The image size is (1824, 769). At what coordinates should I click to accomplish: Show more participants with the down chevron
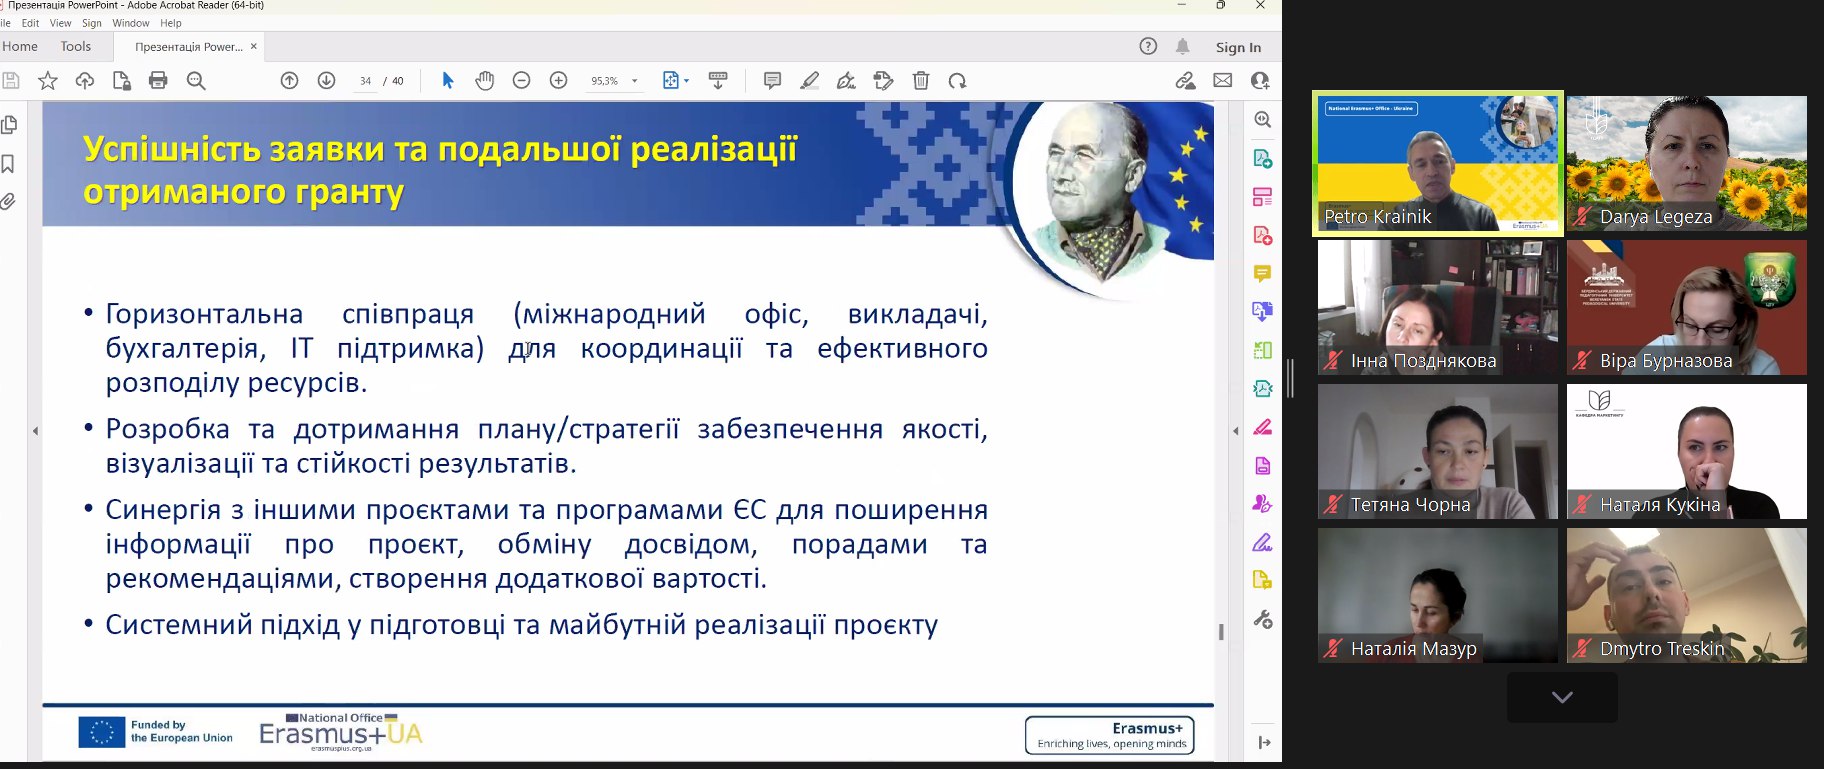point(1562,697)
